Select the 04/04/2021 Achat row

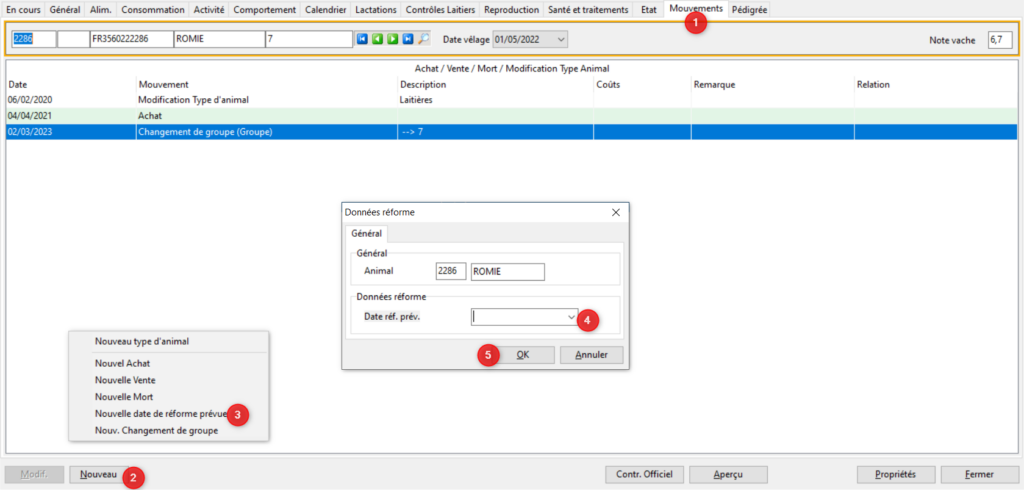point(512,116)
